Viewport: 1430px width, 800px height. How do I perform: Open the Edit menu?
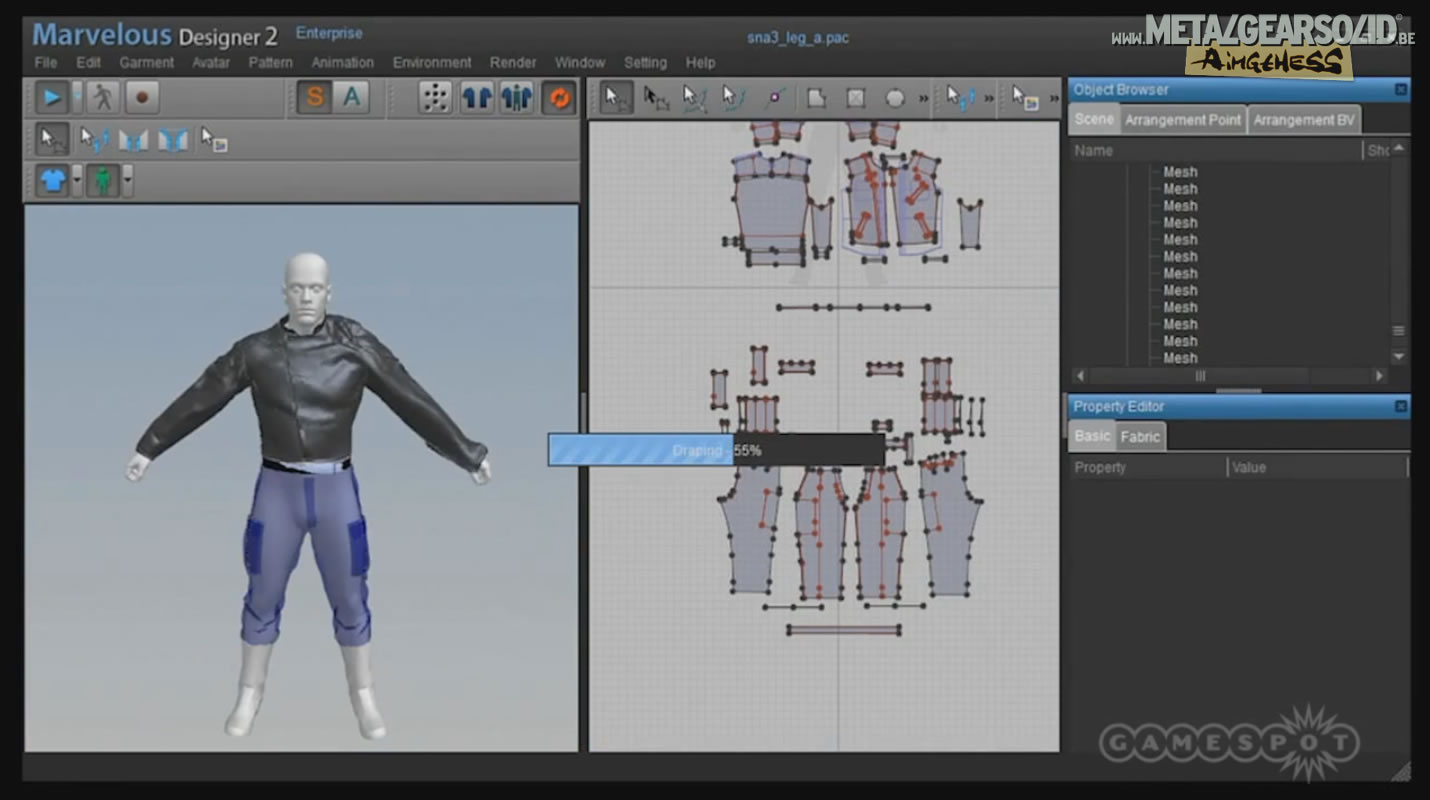(x=89, y=62)
